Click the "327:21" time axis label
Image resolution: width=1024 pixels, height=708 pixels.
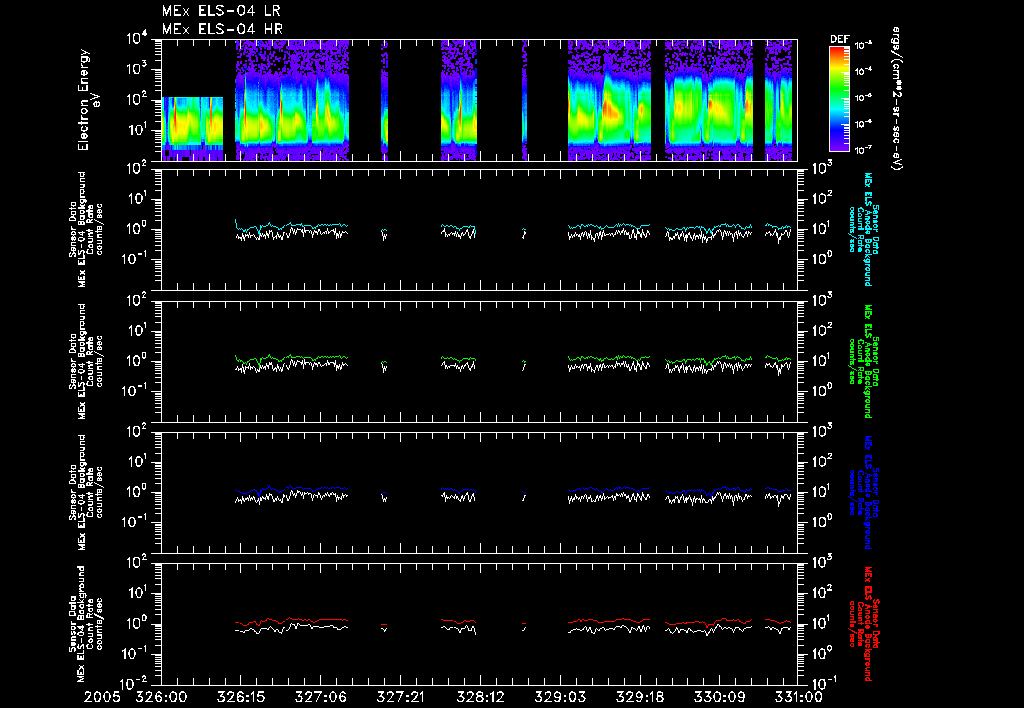[x=401, y=697]
